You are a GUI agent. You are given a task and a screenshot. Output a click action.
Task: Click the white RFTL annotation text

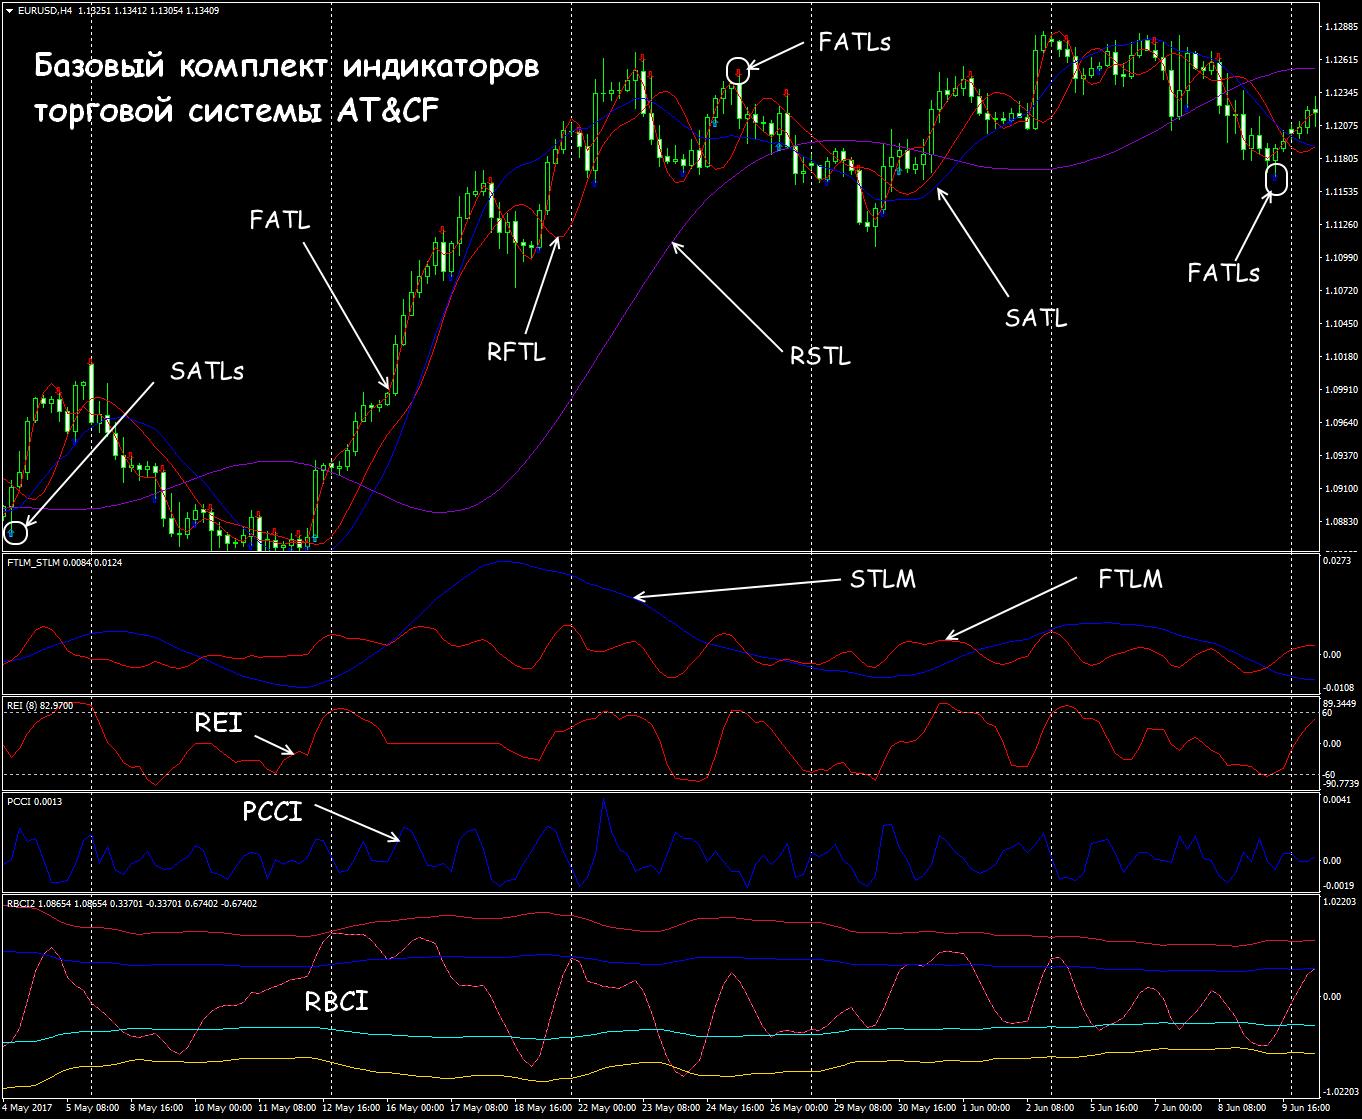tap(516, 352)
